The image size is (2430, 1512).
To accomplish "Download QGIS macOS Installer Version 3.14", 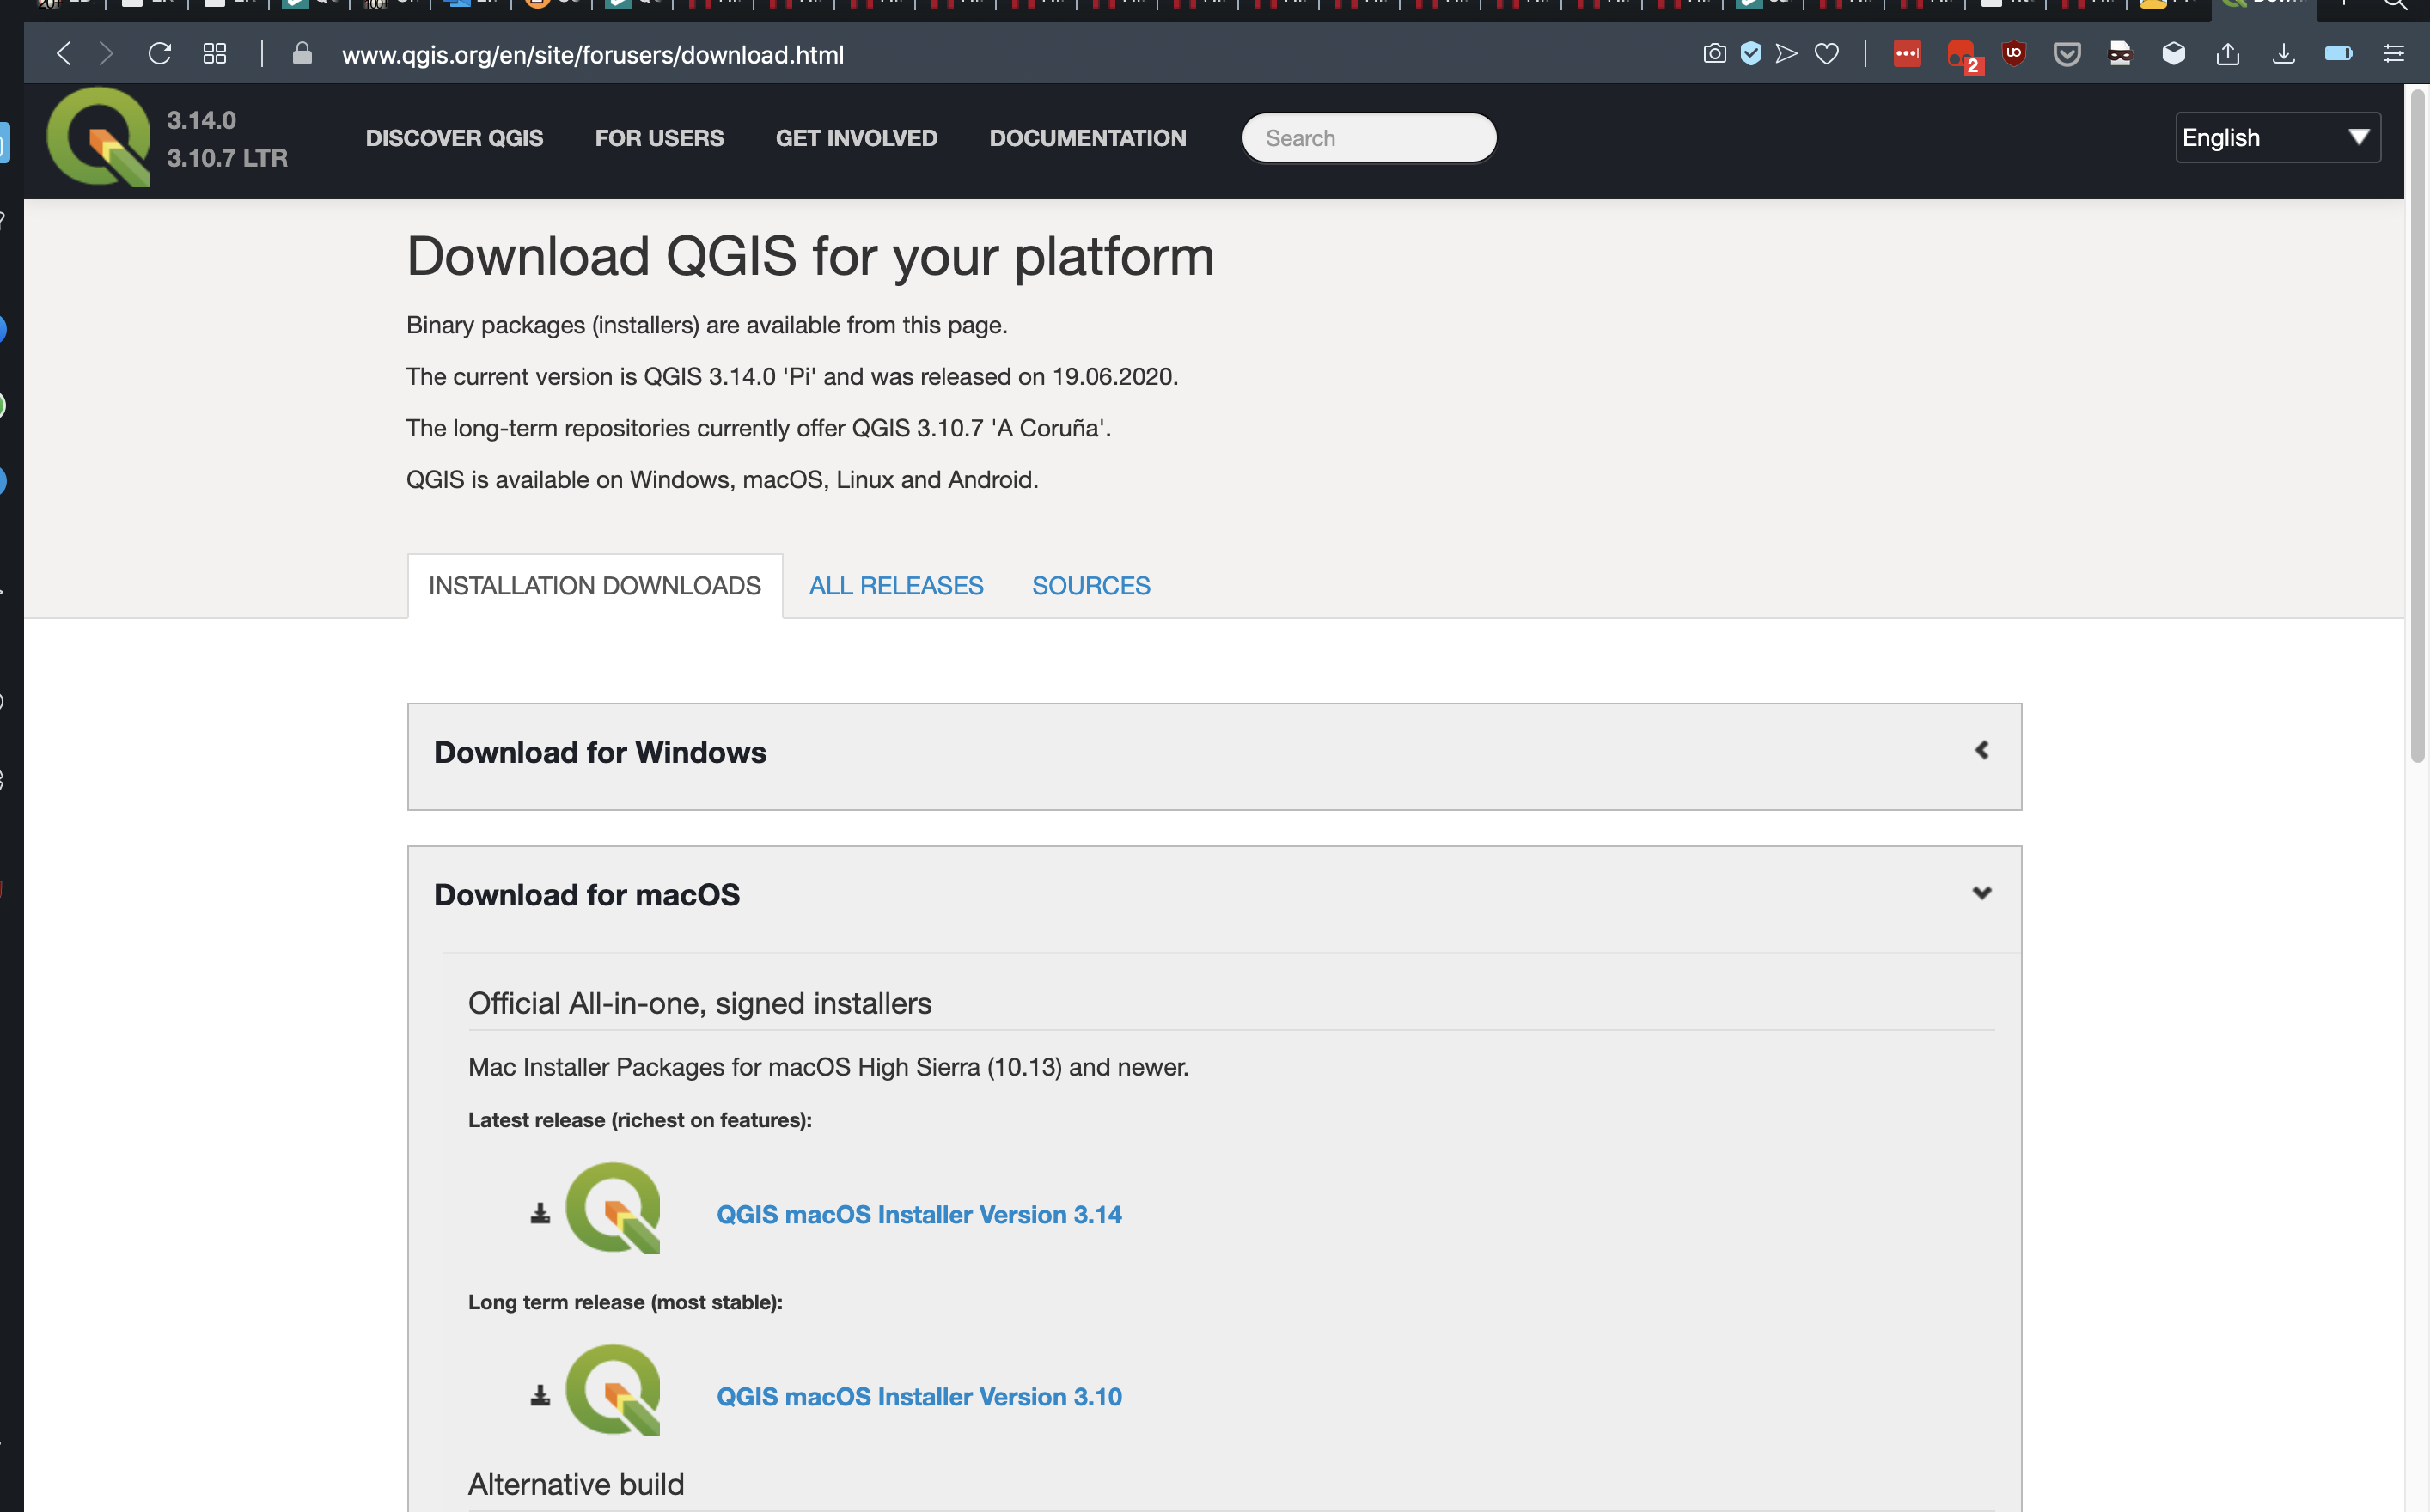I will (919, 1214).
